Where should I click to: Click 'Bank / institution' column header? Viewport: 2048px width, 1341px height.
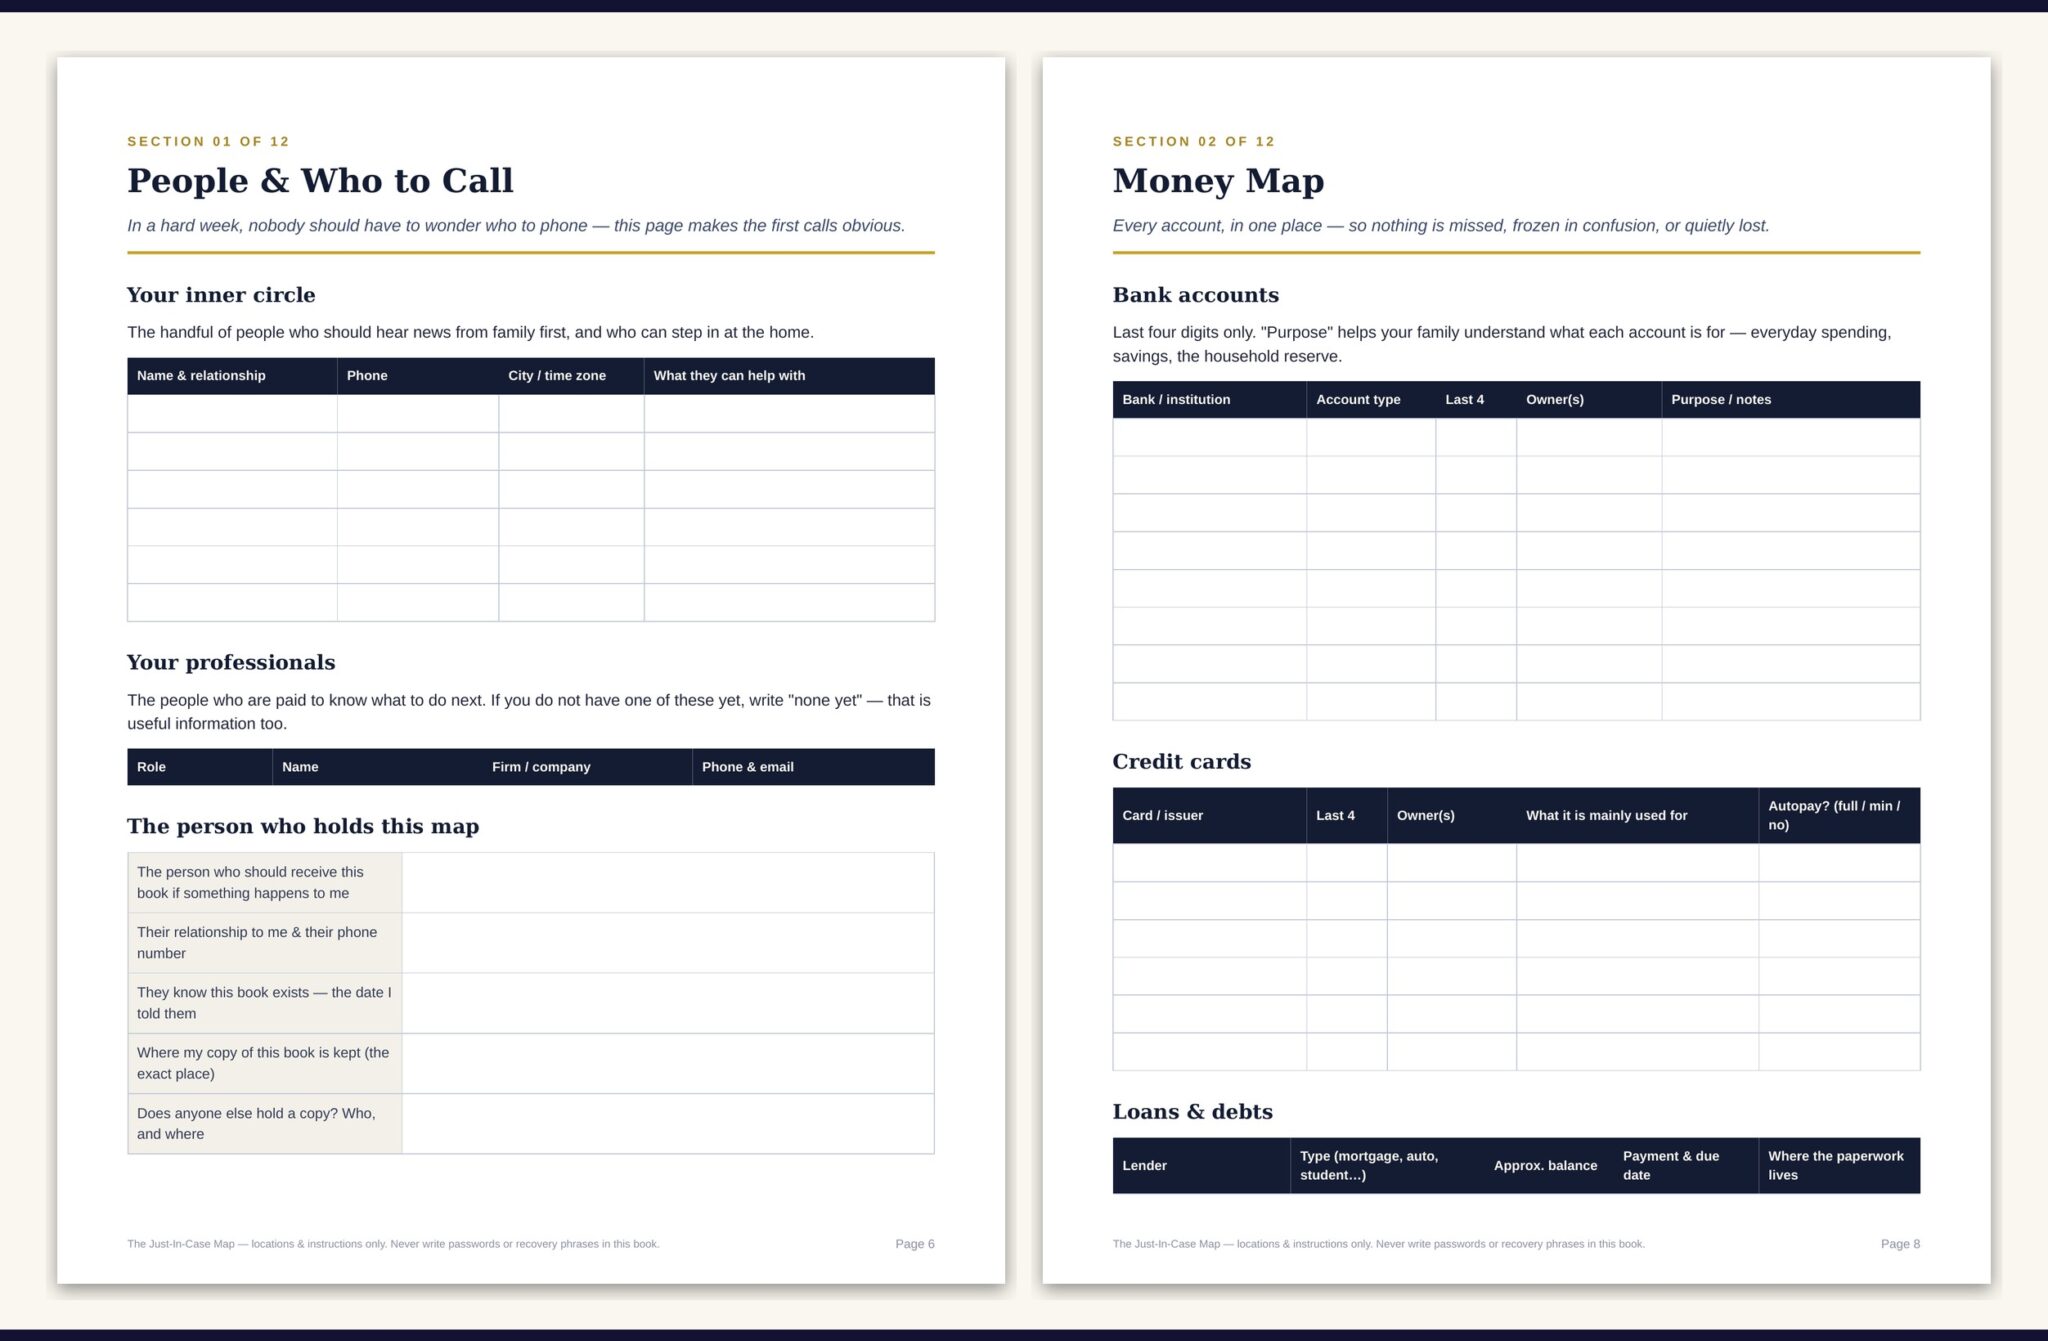pos(1209,400)
